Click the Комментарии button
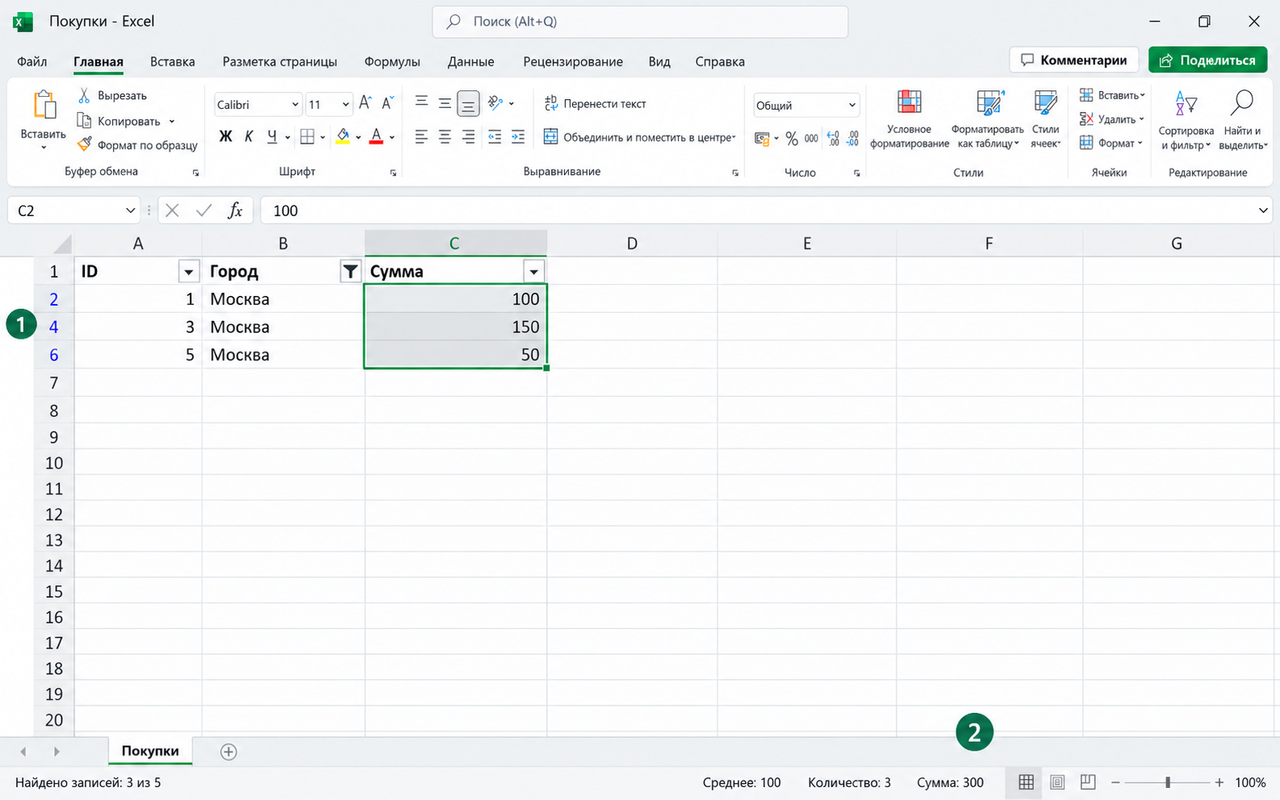The height and width of the screenshot is (800, 1280). [1074, 60]
